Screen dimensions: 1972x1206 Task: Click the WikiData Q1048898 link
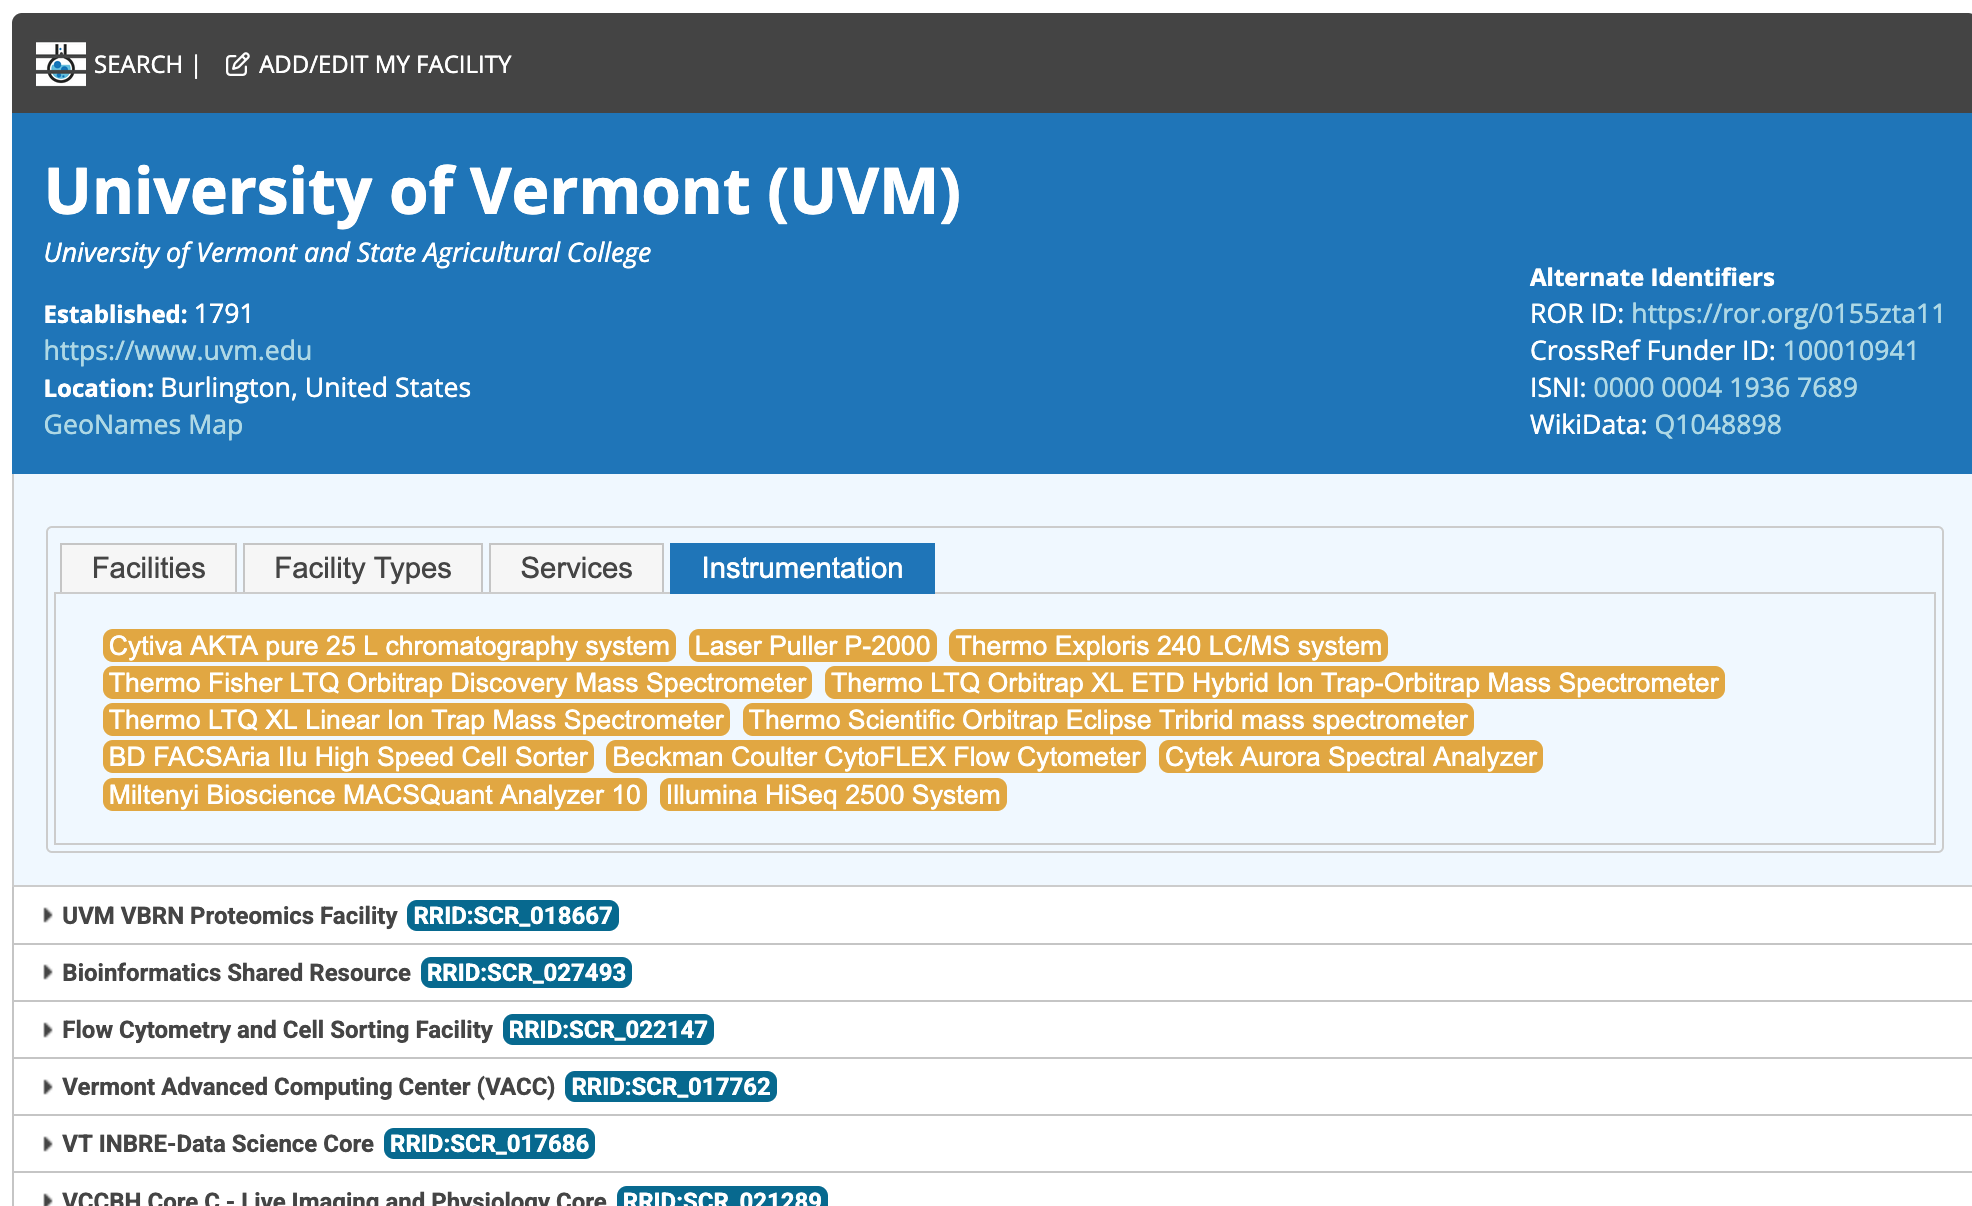click(x=1717, y=425)
